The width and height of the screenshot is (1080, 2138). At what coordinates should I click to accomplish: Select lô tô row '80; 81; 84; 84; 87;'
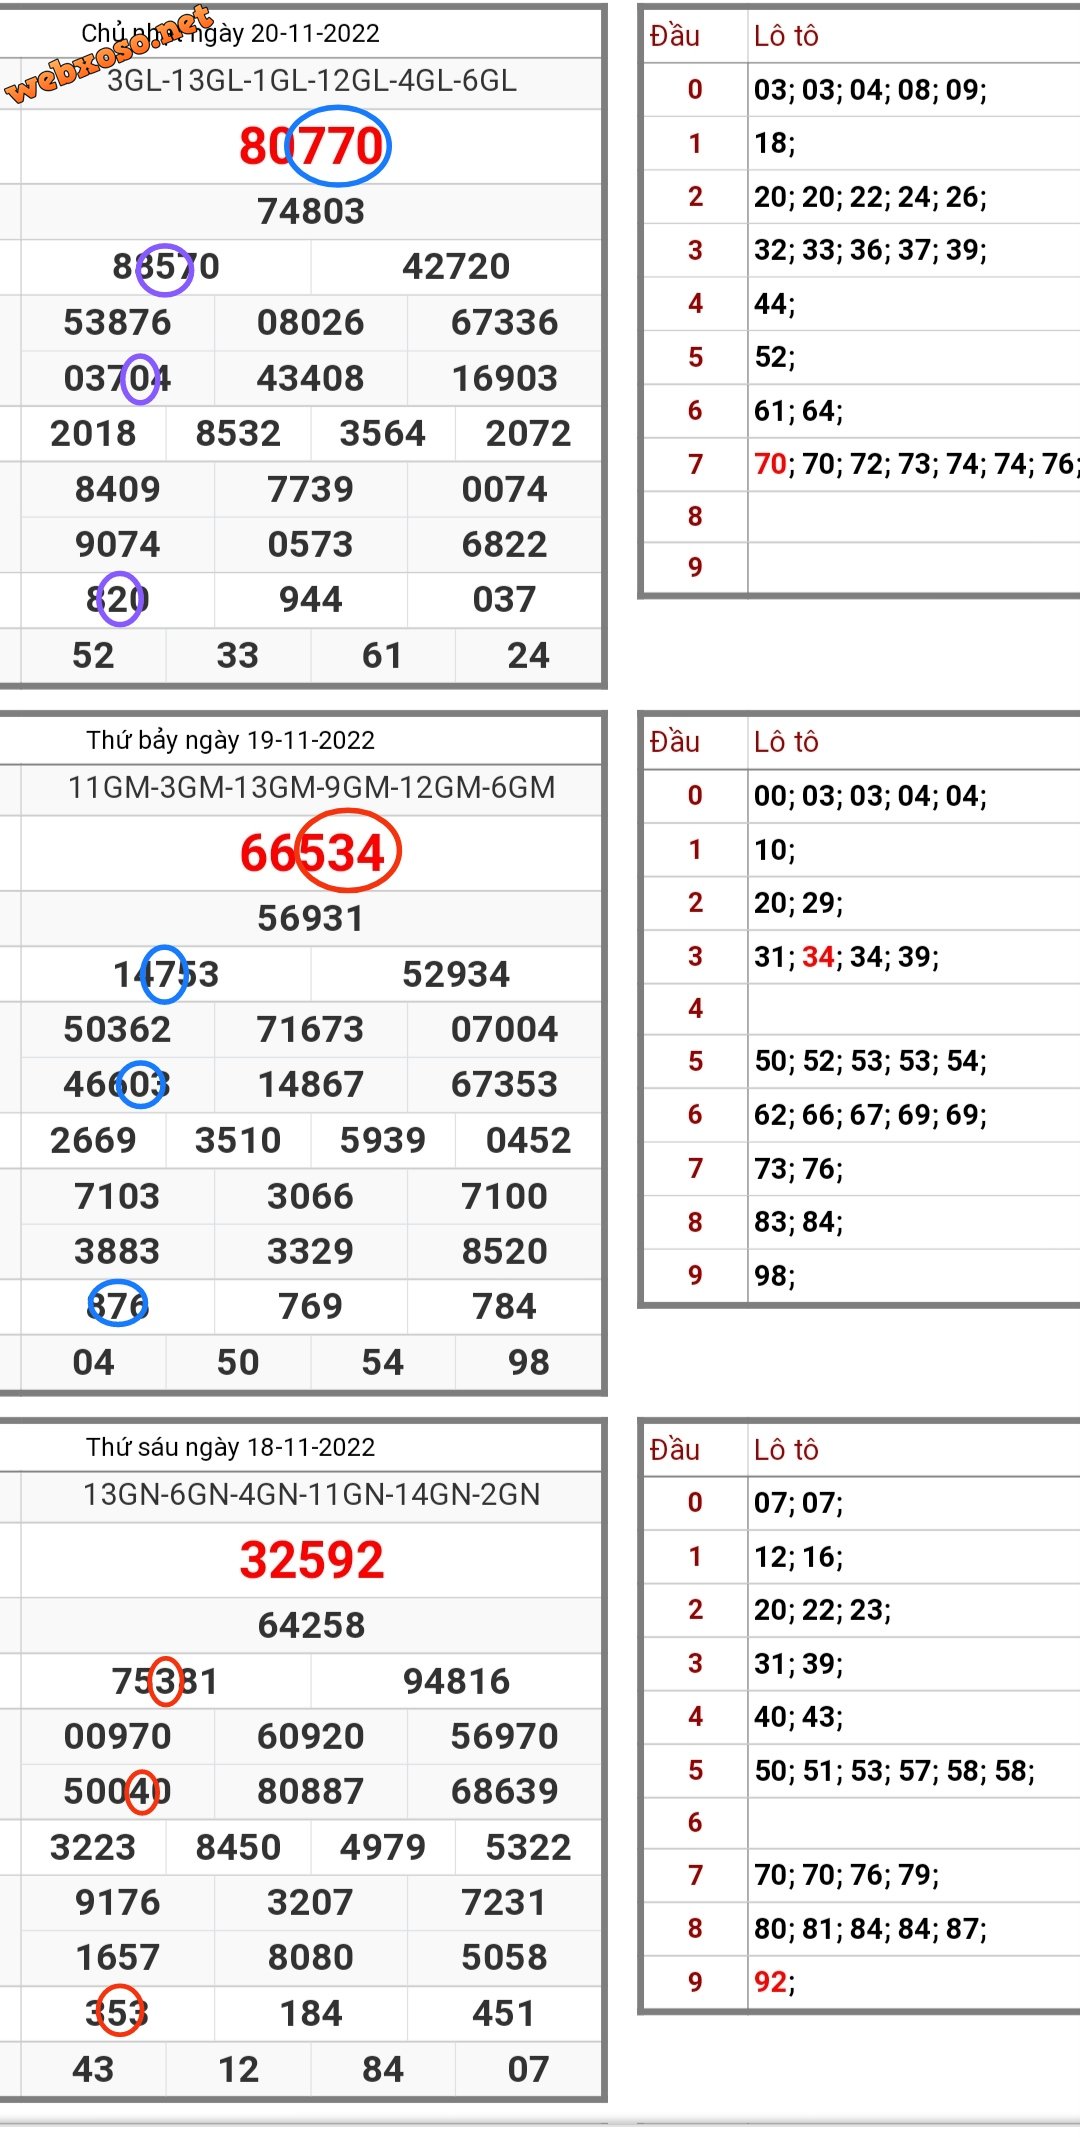coord(870,1929)
